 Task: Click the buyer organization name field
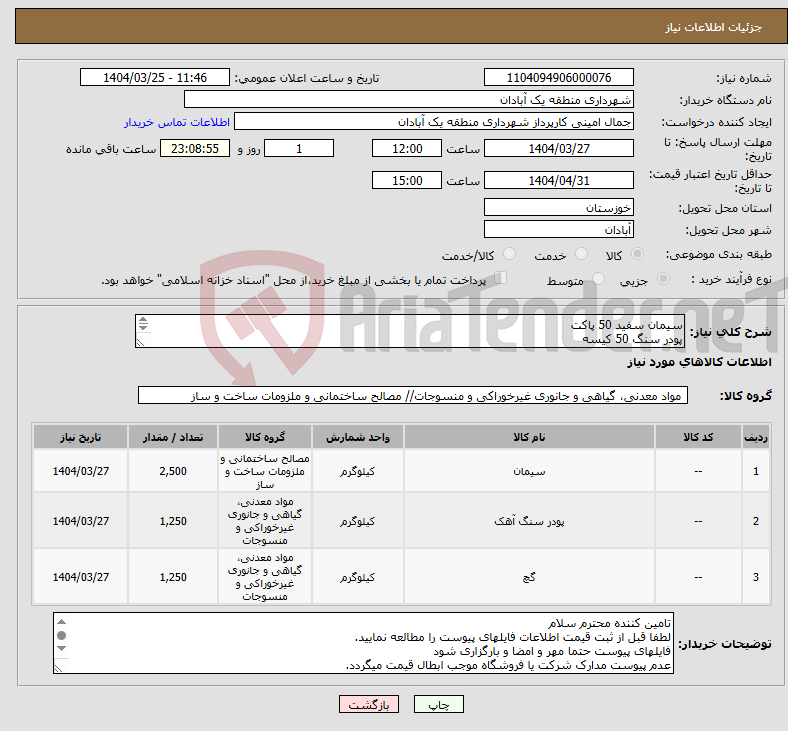coord(409,99)
